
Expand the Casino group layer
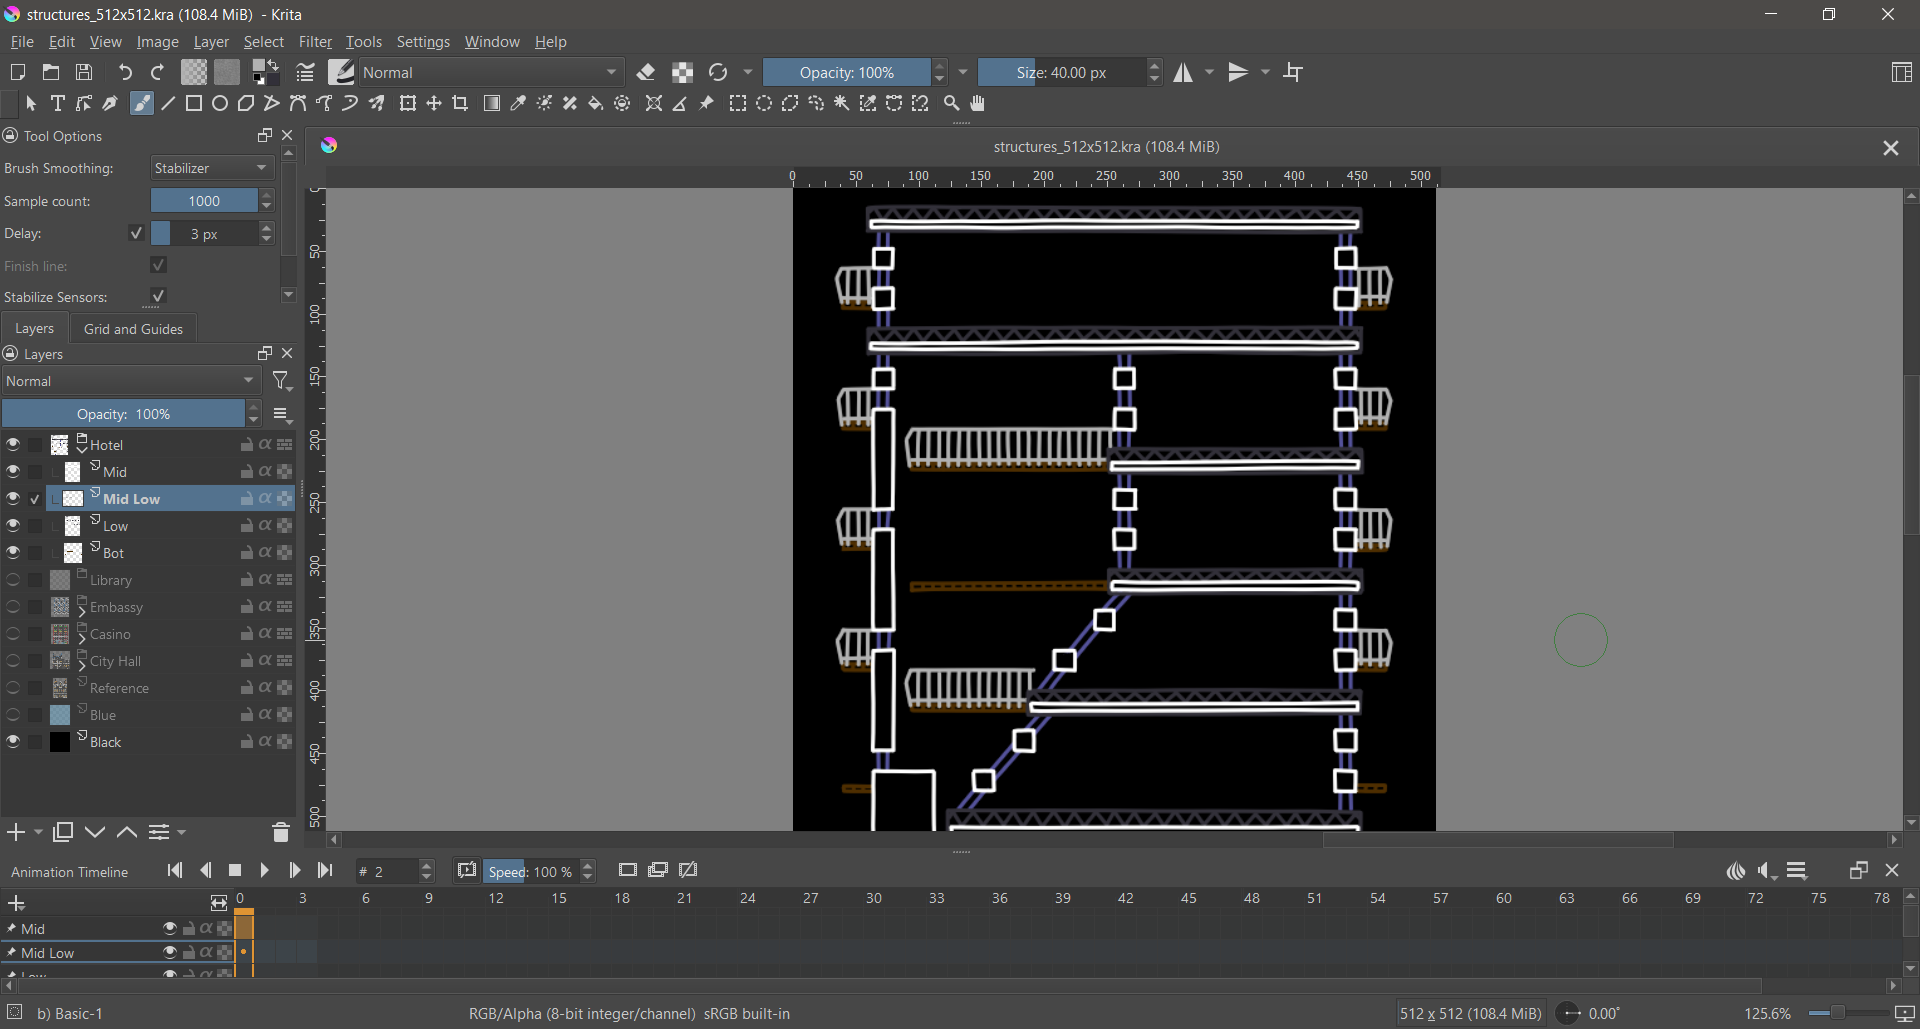click(82, 634)
